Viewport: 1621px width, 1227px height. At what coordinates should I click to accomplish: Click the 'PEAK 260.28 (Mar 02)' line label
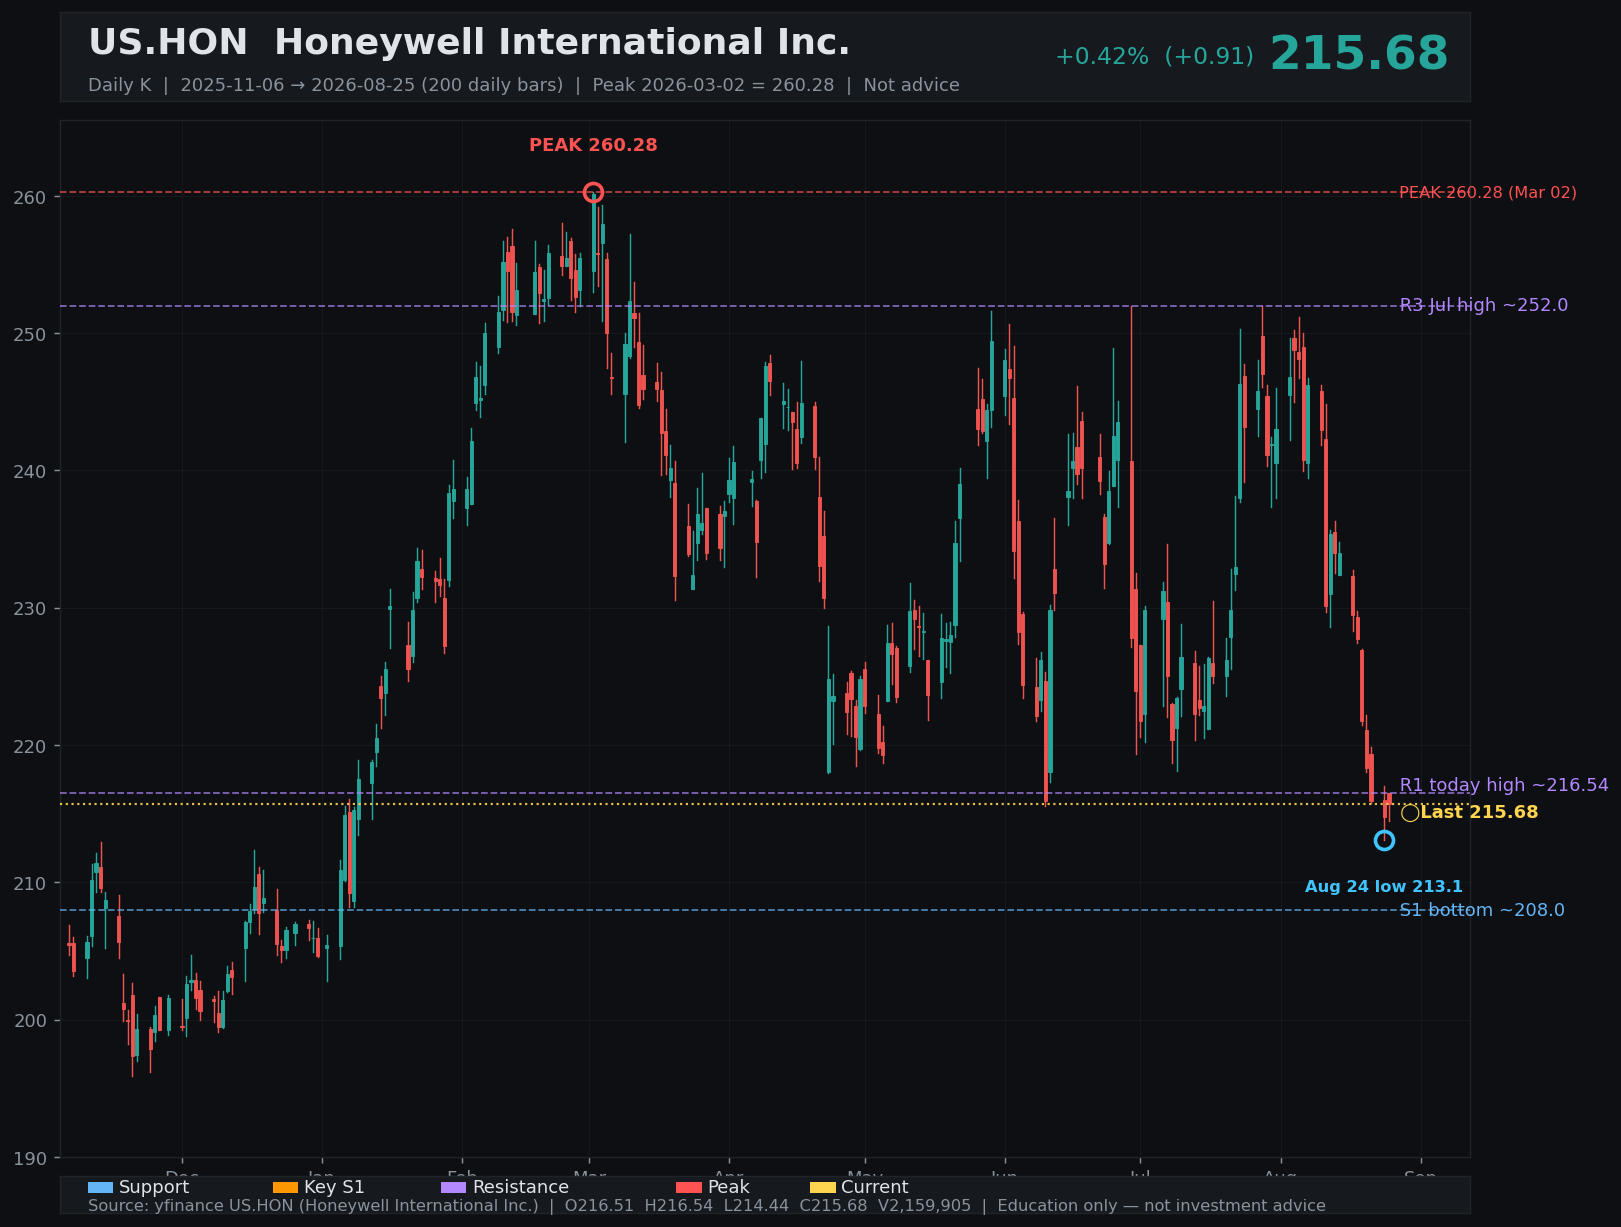tap(1488, 192)
